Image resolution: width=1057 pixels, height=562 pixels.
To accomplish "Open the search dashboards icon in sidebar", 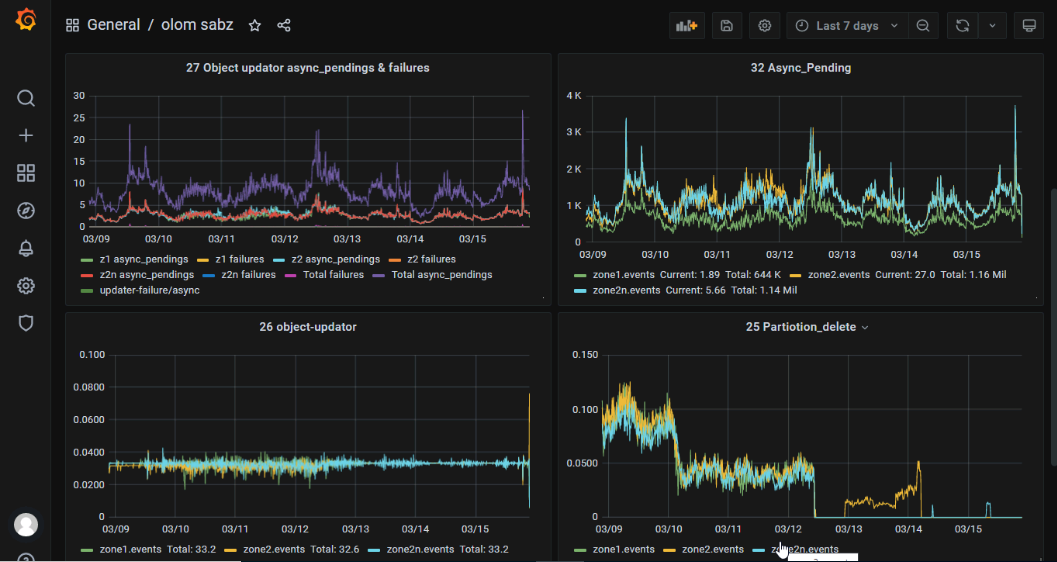I will 26,98.
